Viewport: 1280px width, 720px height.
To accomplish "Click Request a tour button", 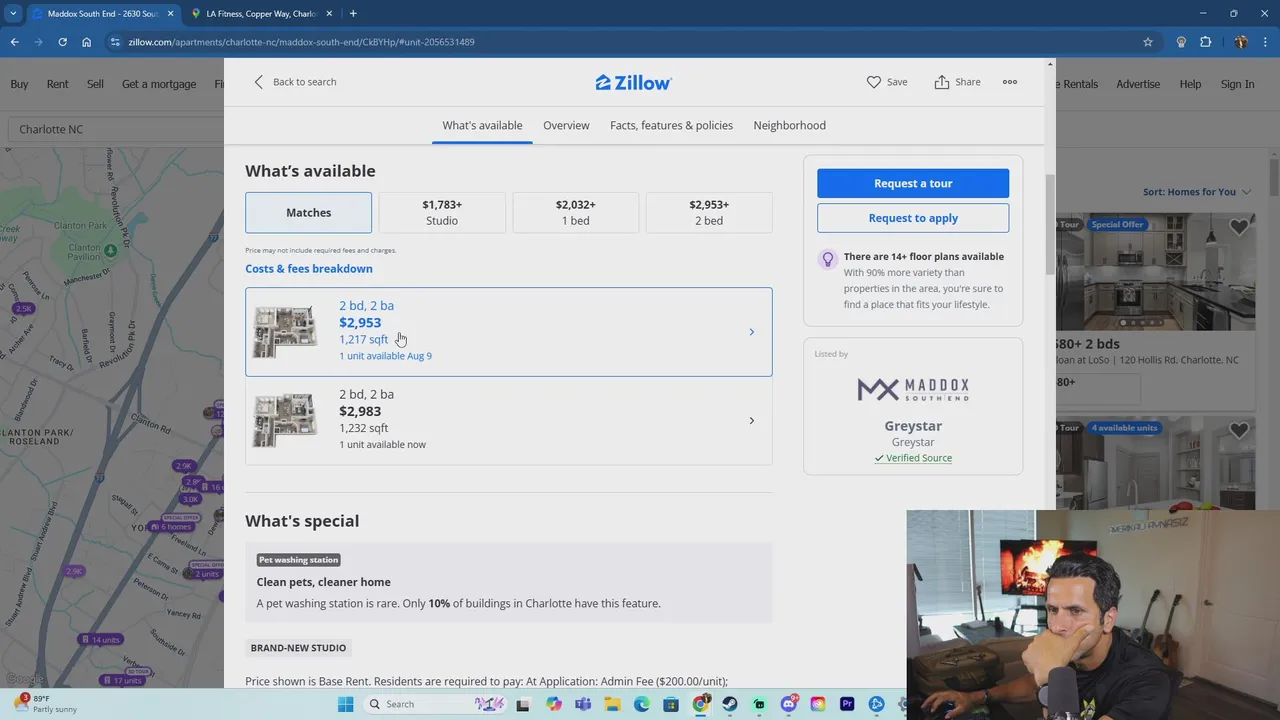I will [913, 183].
